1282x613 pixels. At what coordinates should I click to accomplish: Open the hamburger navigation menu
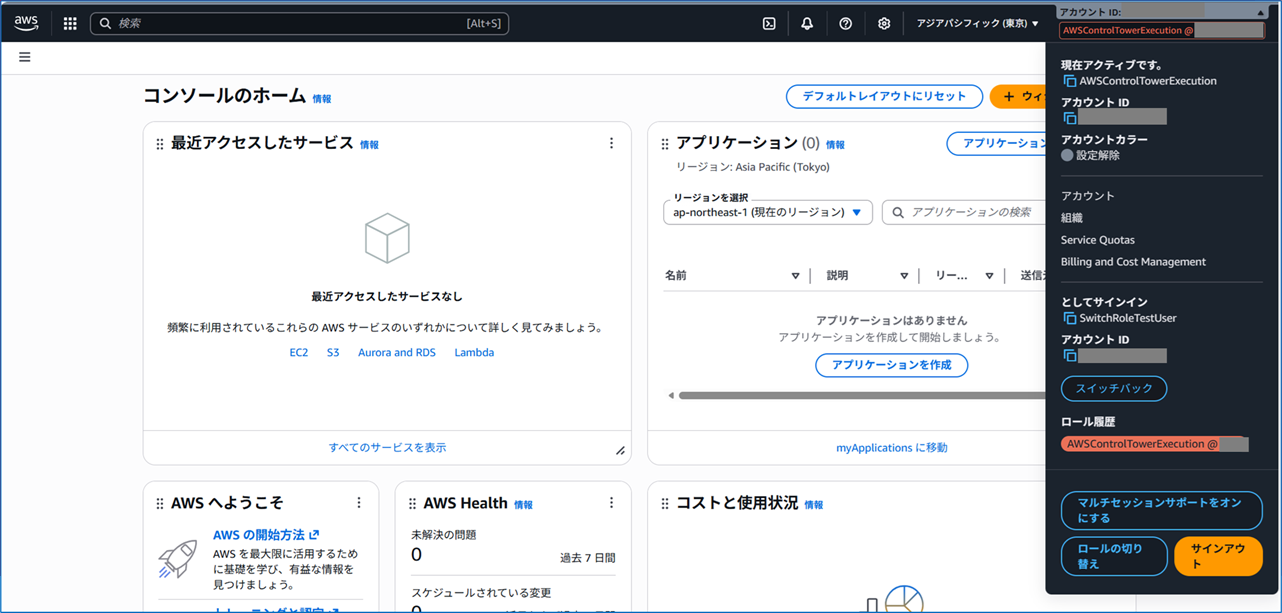[x=24, y=57]
